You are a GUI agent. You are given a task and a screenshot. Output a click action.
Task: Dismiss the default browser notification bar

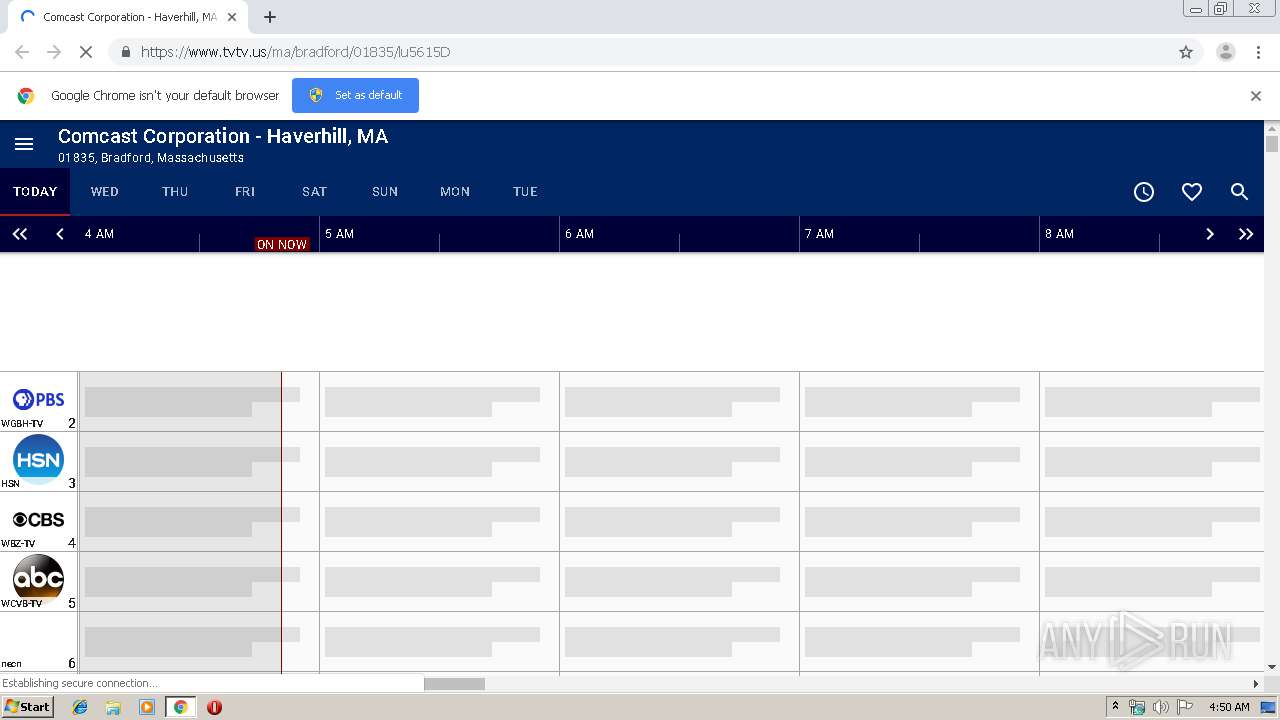pos(1256,96)
